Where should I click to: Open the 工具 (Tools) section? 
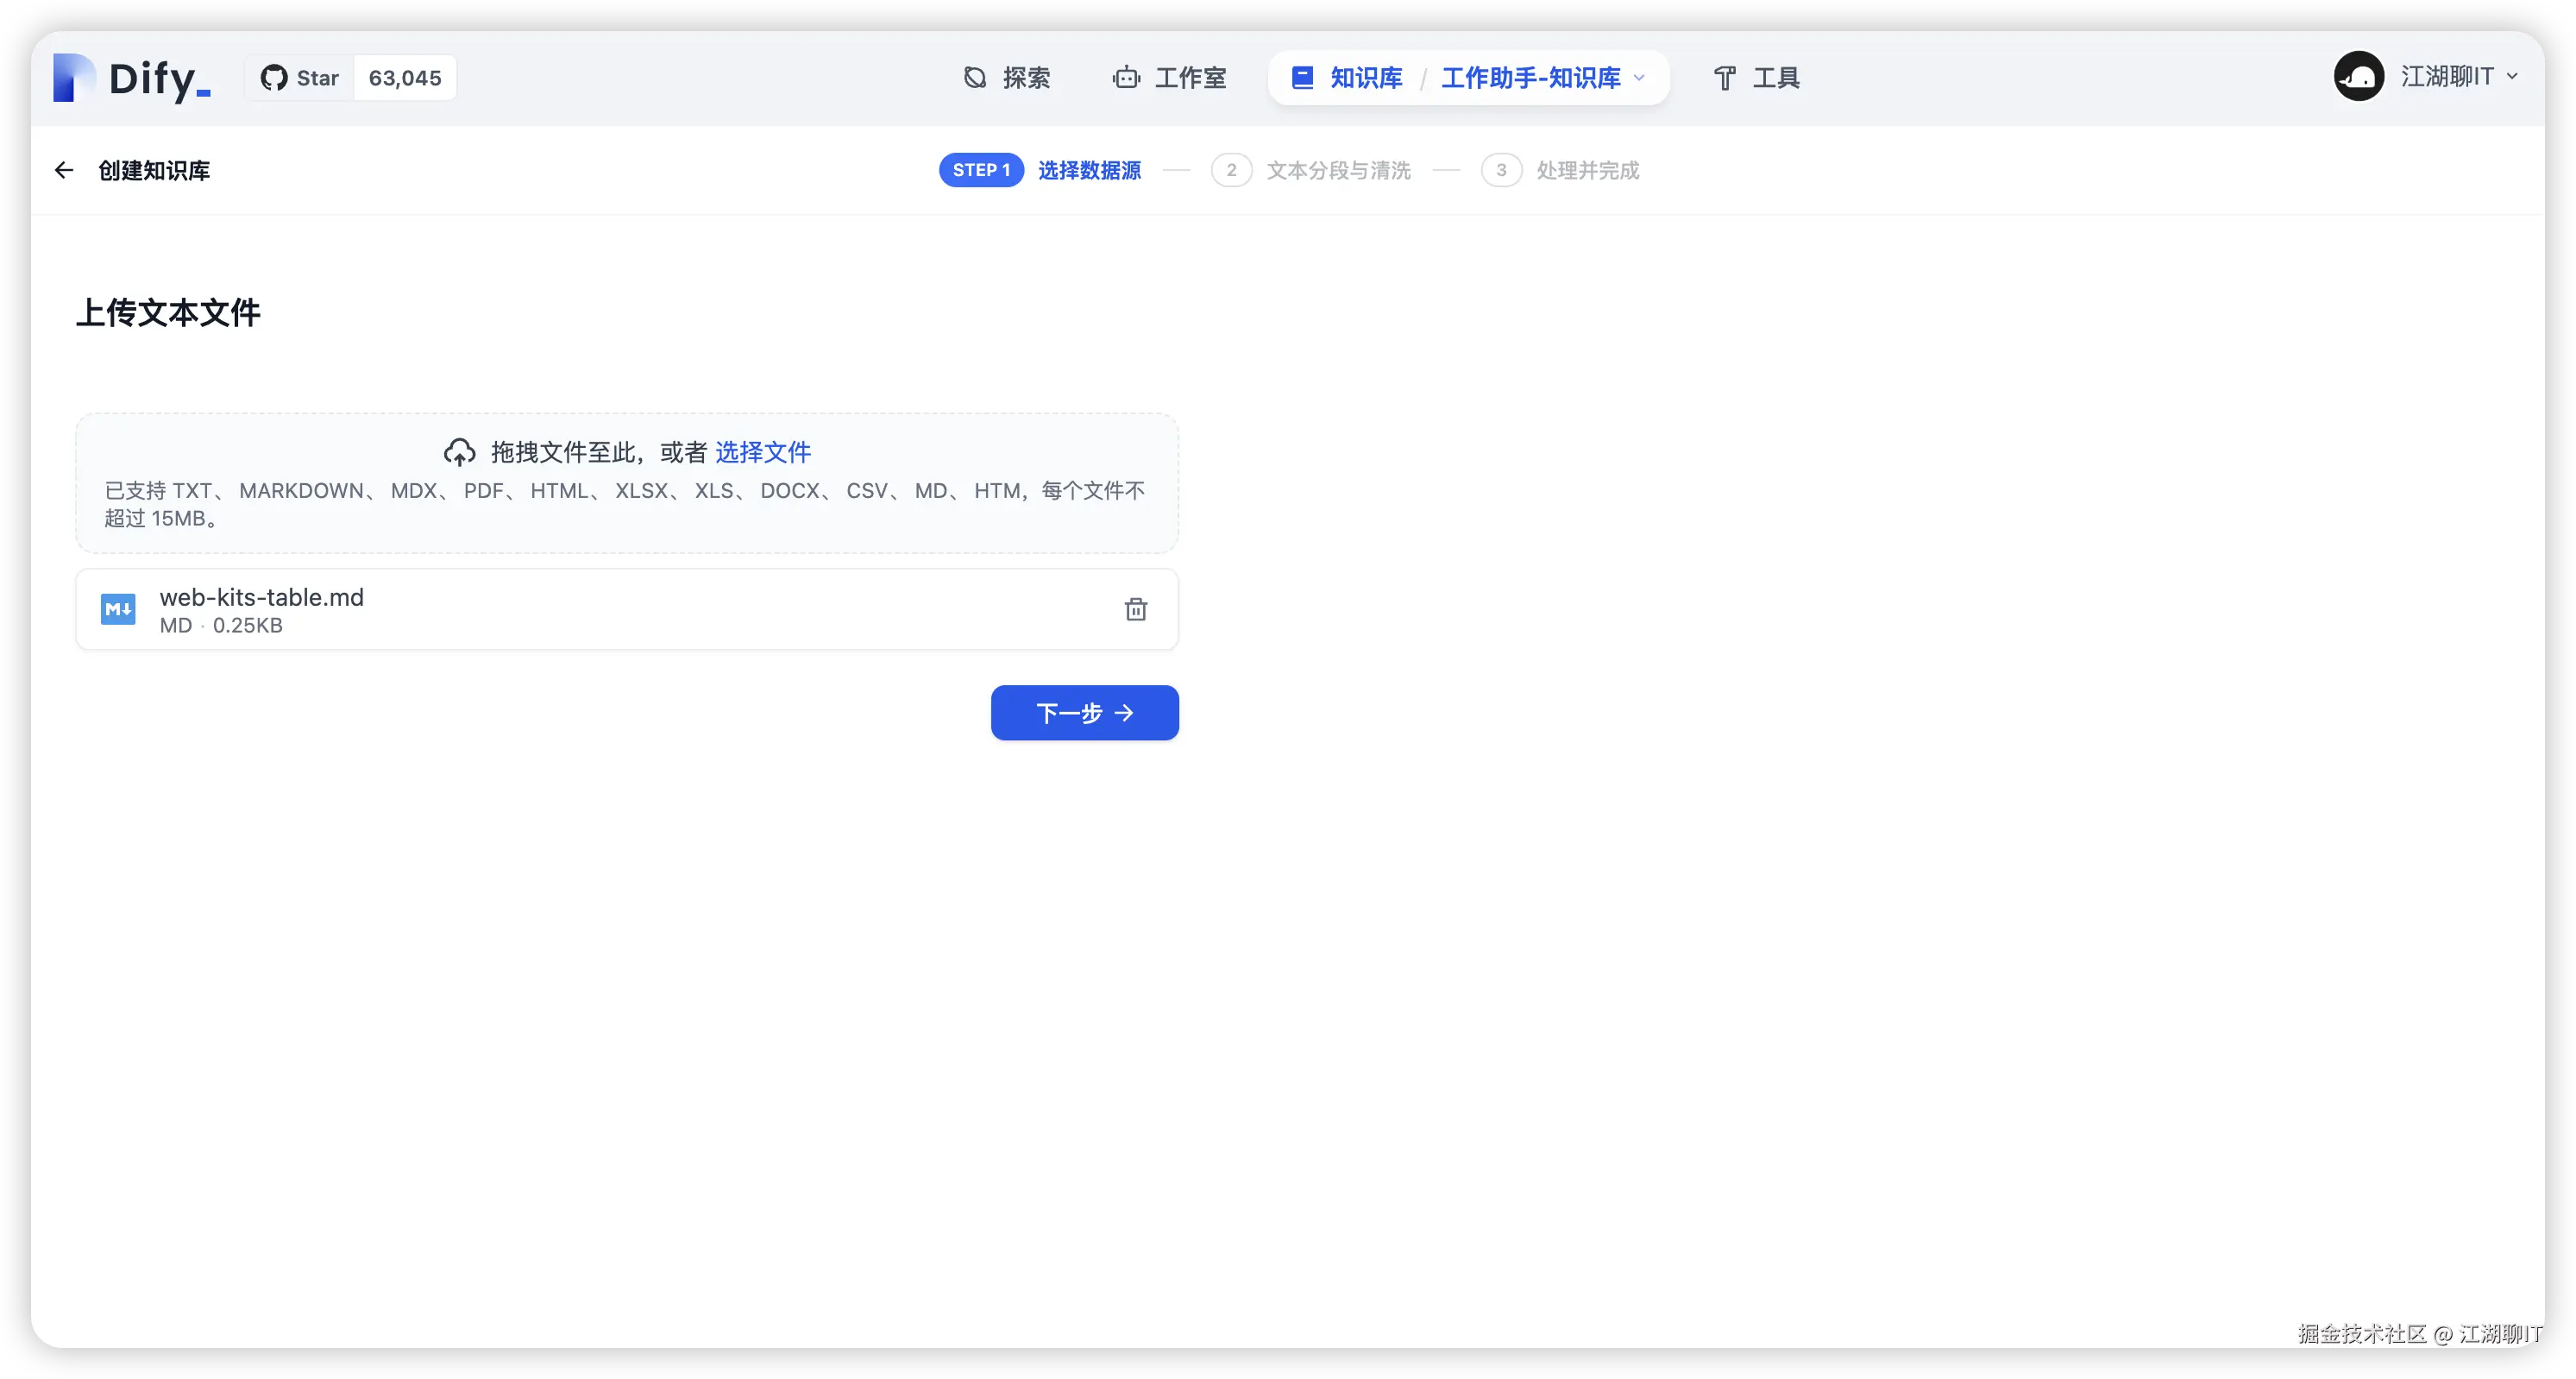pyautogui.click(x=1756, y=77)
